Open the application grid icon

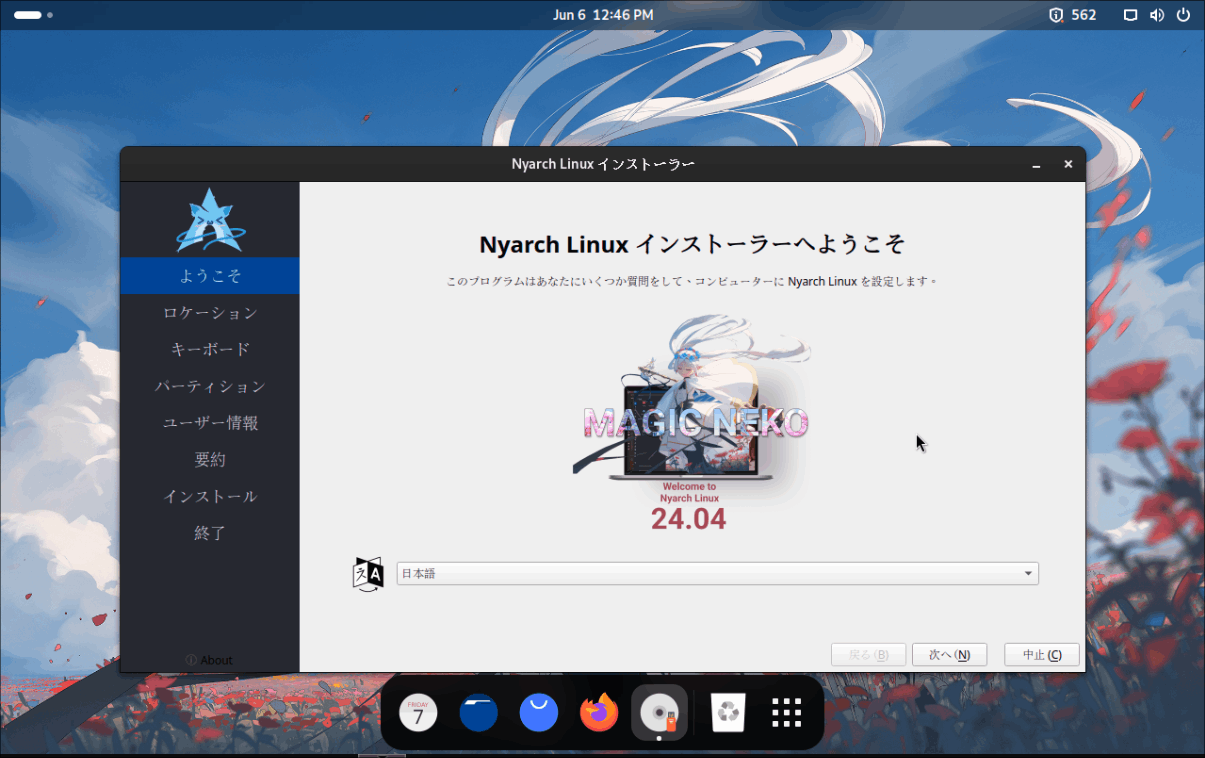[786, 712]
